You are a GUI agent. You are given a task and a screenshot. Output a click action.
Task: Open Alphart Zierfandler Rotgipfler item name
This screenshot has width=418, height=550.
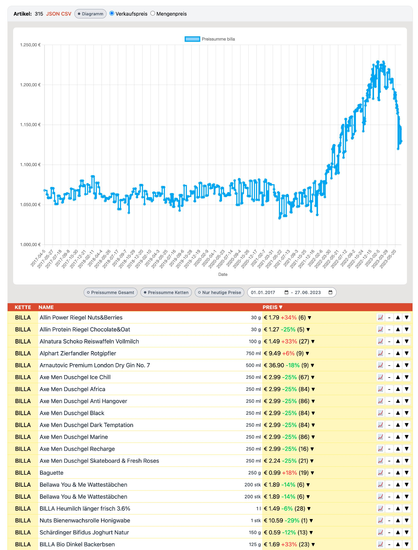78,353
